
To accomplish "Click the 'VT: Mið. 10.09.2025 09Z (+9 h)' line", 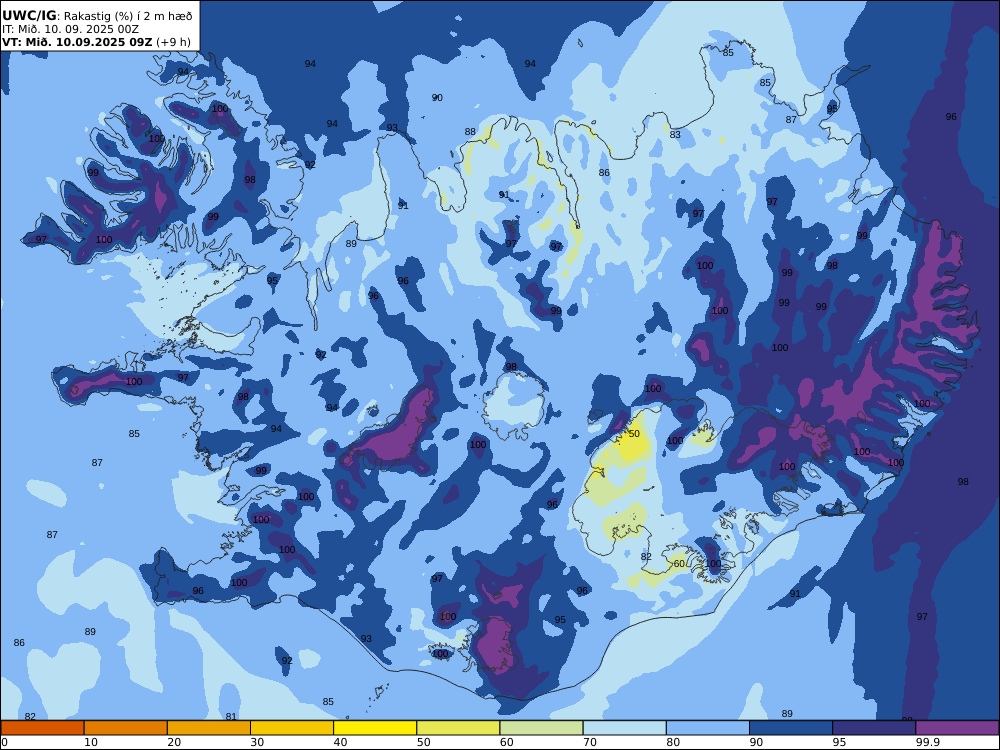I will click(x=96, y=42).
